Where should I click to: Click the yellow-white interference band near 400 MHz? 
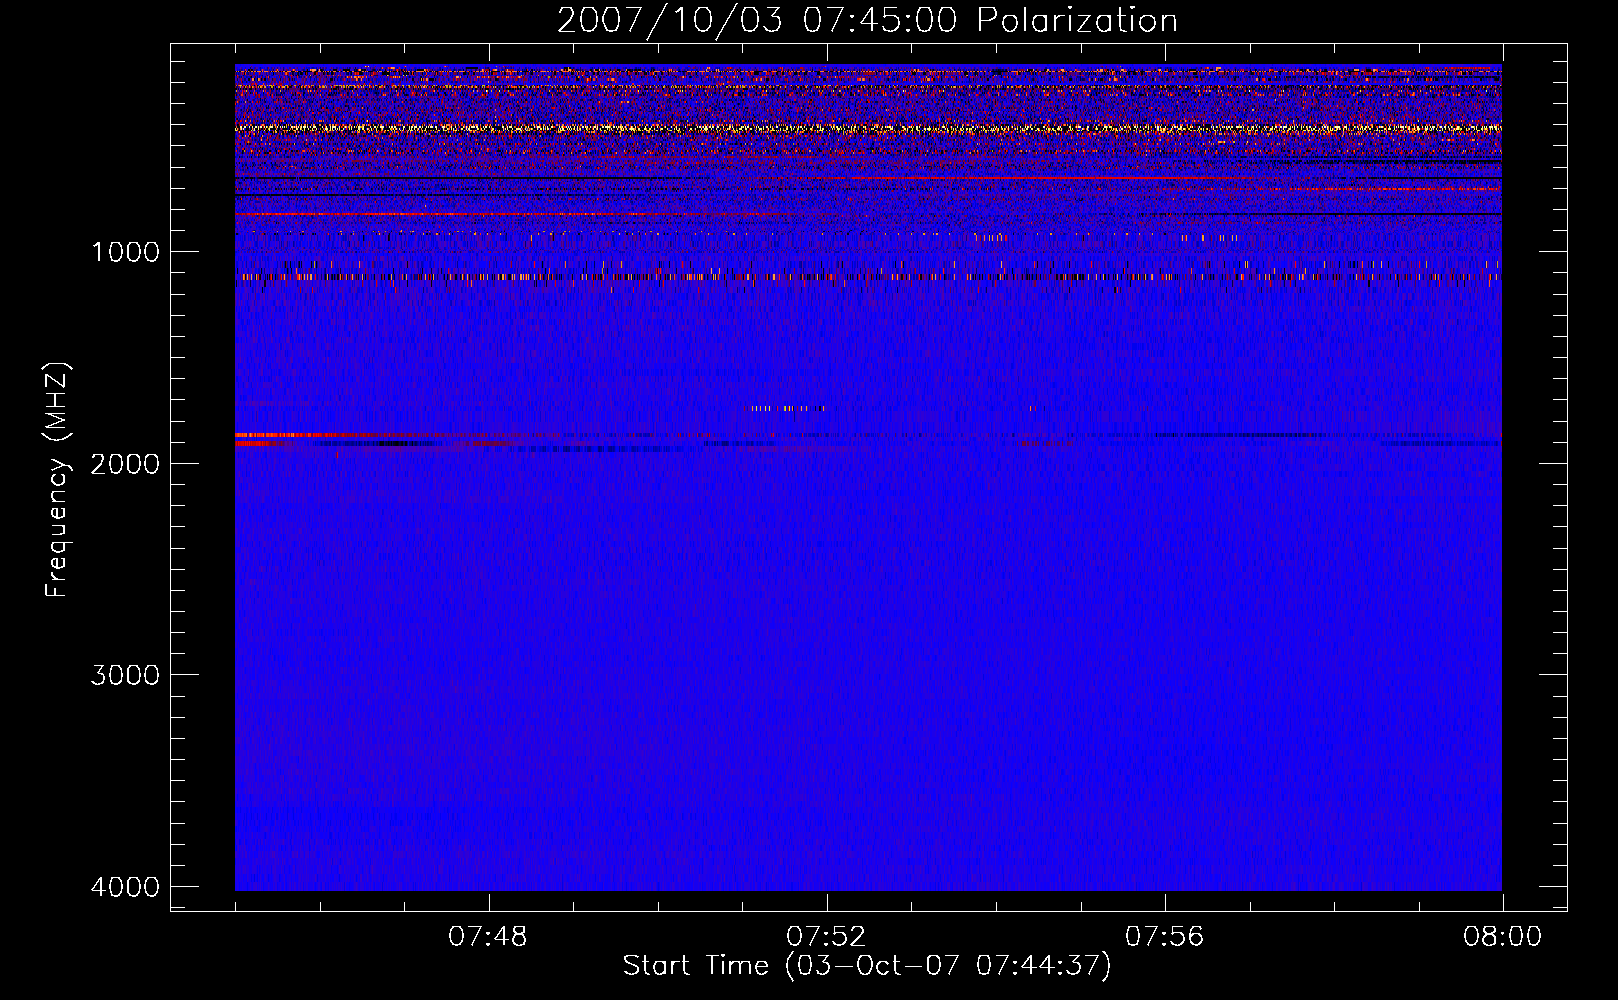click(x=868, y=128)
